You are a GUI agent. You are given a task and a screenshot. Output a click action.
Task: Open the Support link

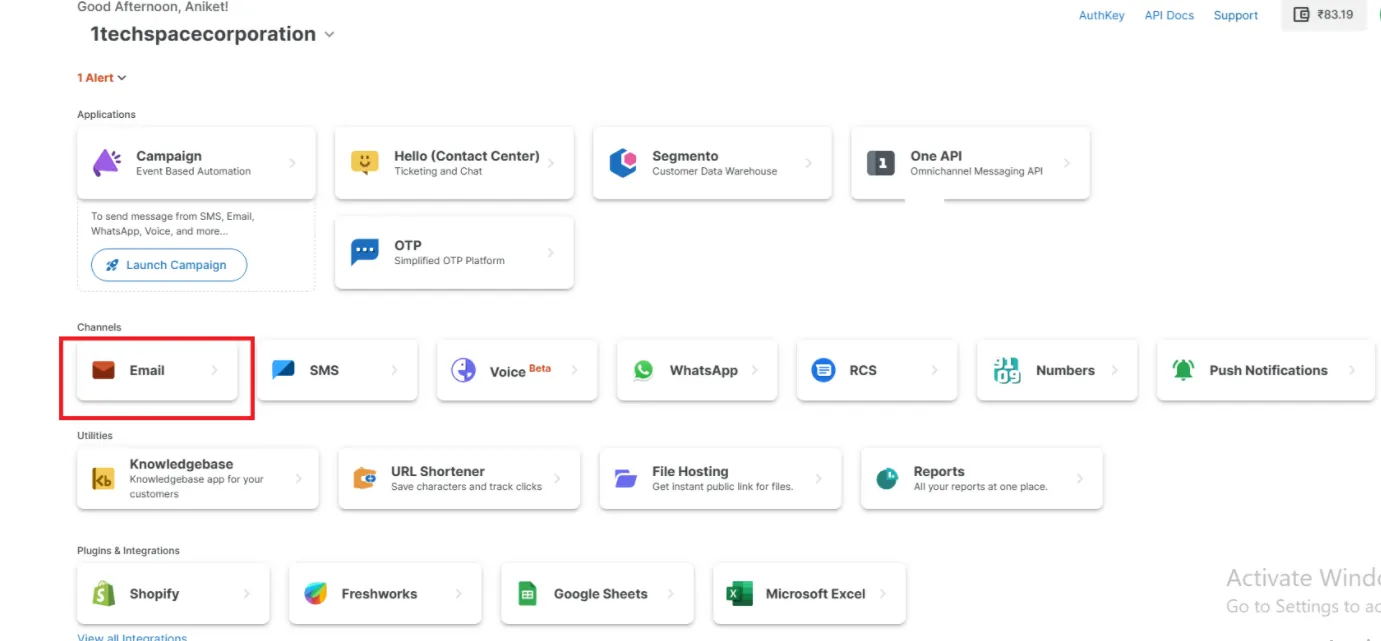point(1236,15)
